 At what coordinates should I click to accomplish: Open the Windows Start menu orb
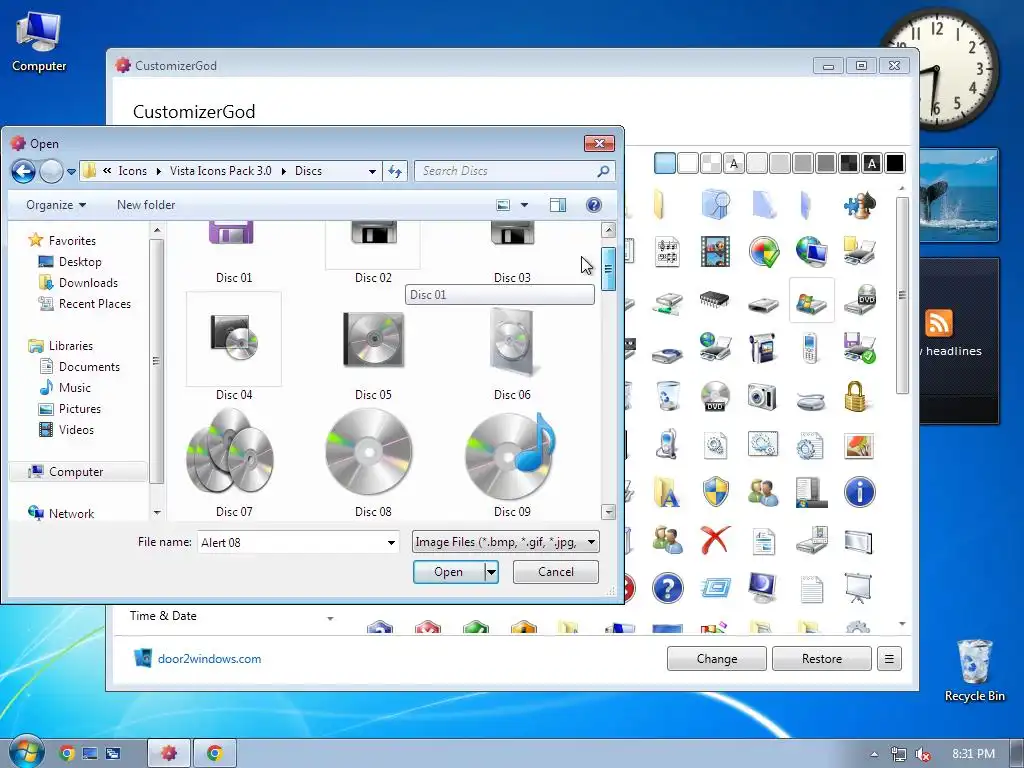(25, 754)
